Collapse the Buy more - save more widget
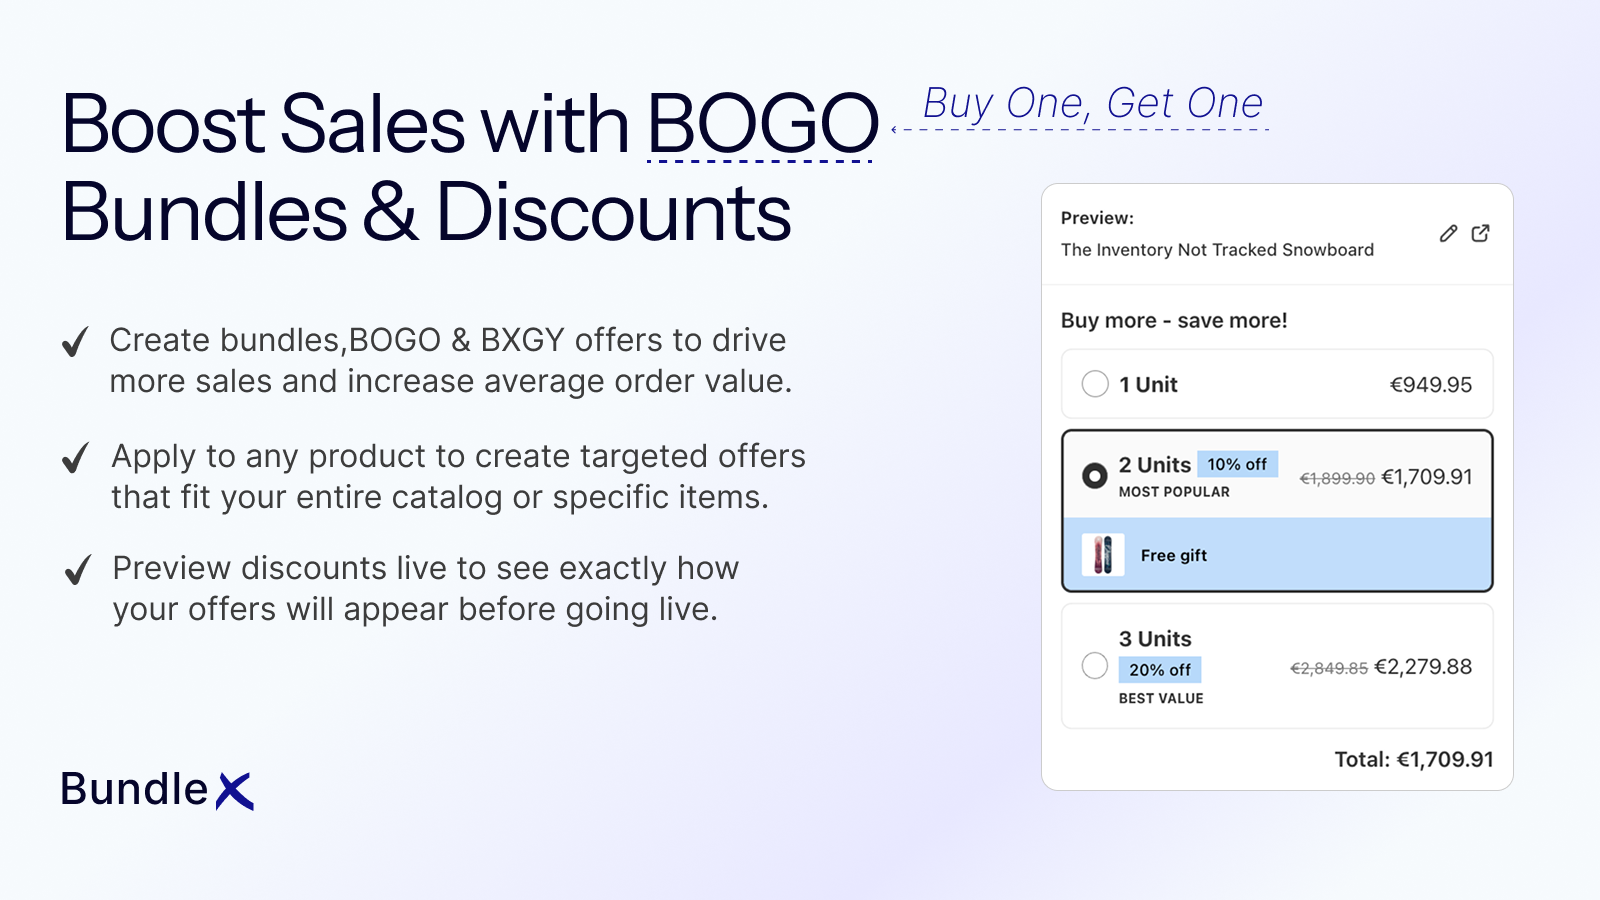Viewport: 1600px width, 900px height. (1174, 320)
